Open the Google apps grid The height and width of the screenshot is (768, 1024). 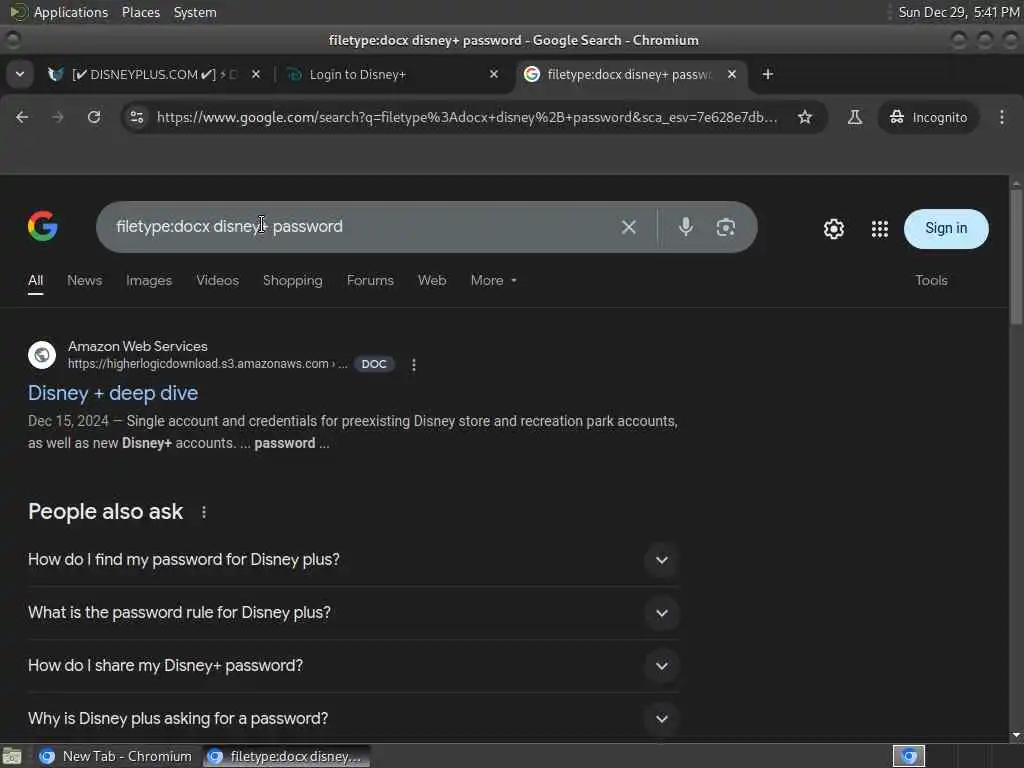click(880, 229)
